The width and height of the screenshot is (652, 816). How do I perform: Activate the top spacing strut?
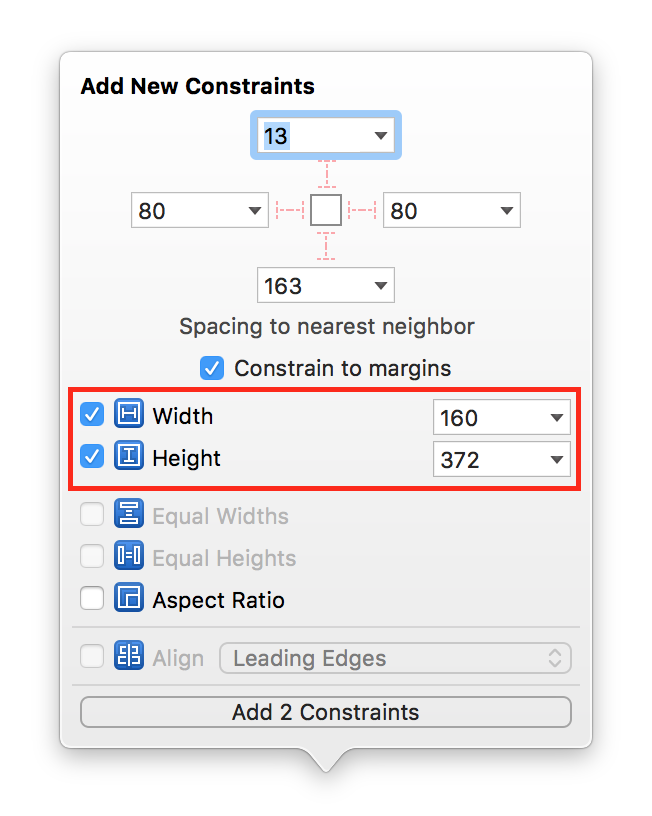tap(326, 174)
